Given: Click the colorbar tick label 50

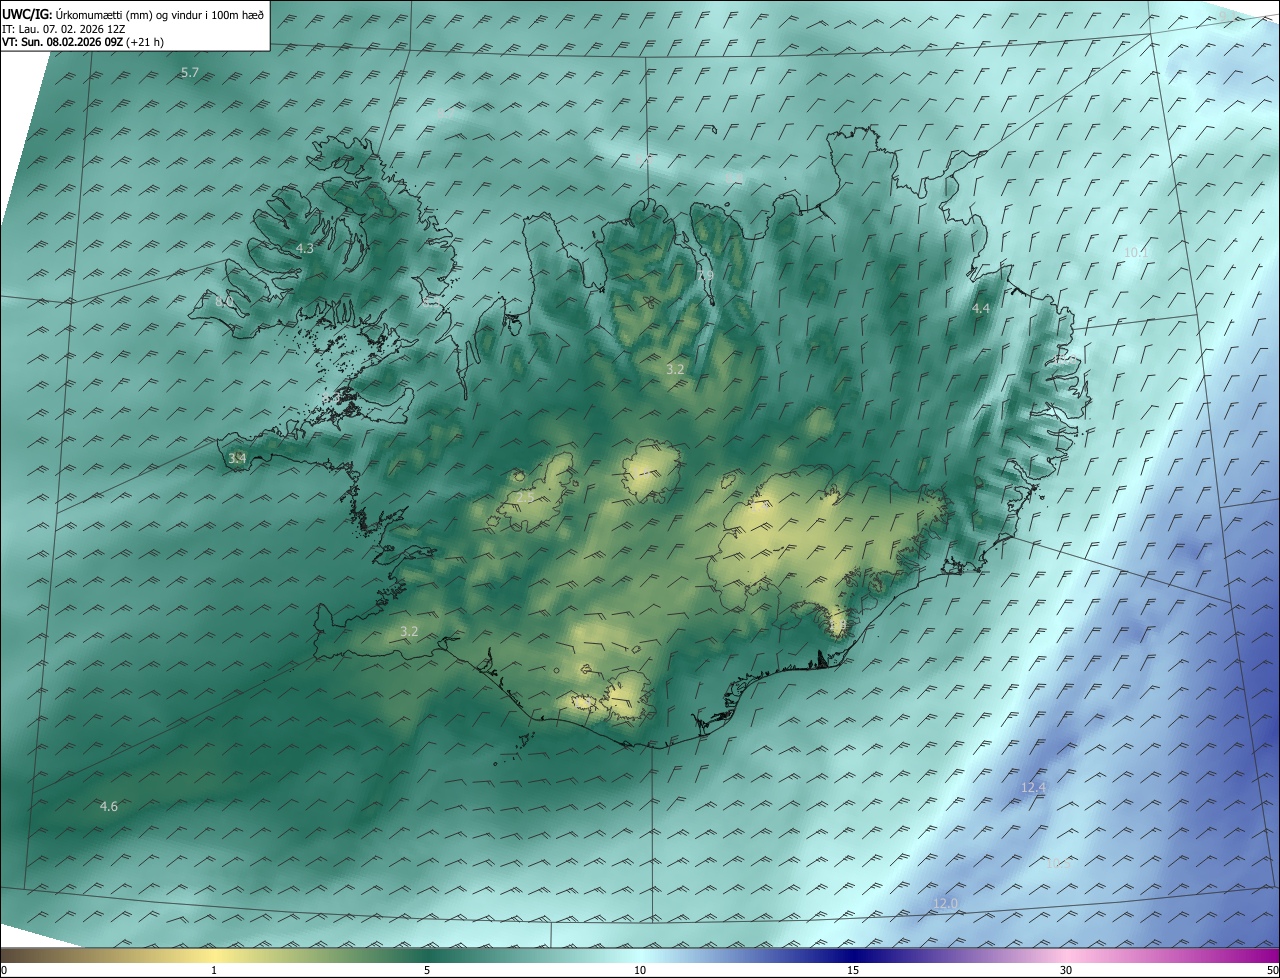Looking at the screenshot, I should (1272, 970).
